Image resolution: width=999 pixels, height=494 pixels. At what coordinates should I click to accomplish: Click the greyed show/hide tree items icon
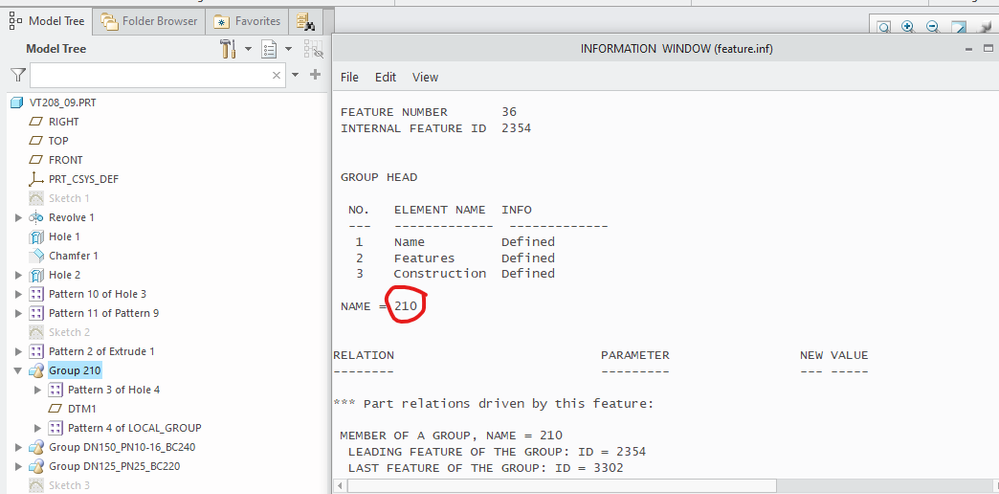[313, 49]
